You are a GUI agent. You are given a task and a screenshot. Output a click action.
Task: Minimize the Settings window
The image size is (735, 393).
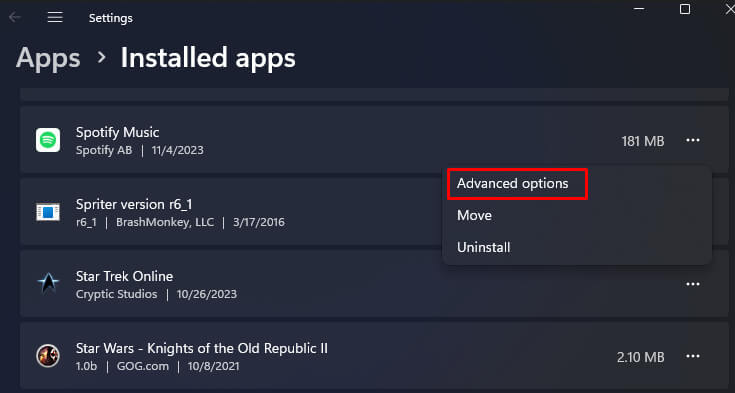tap(639, 9)
